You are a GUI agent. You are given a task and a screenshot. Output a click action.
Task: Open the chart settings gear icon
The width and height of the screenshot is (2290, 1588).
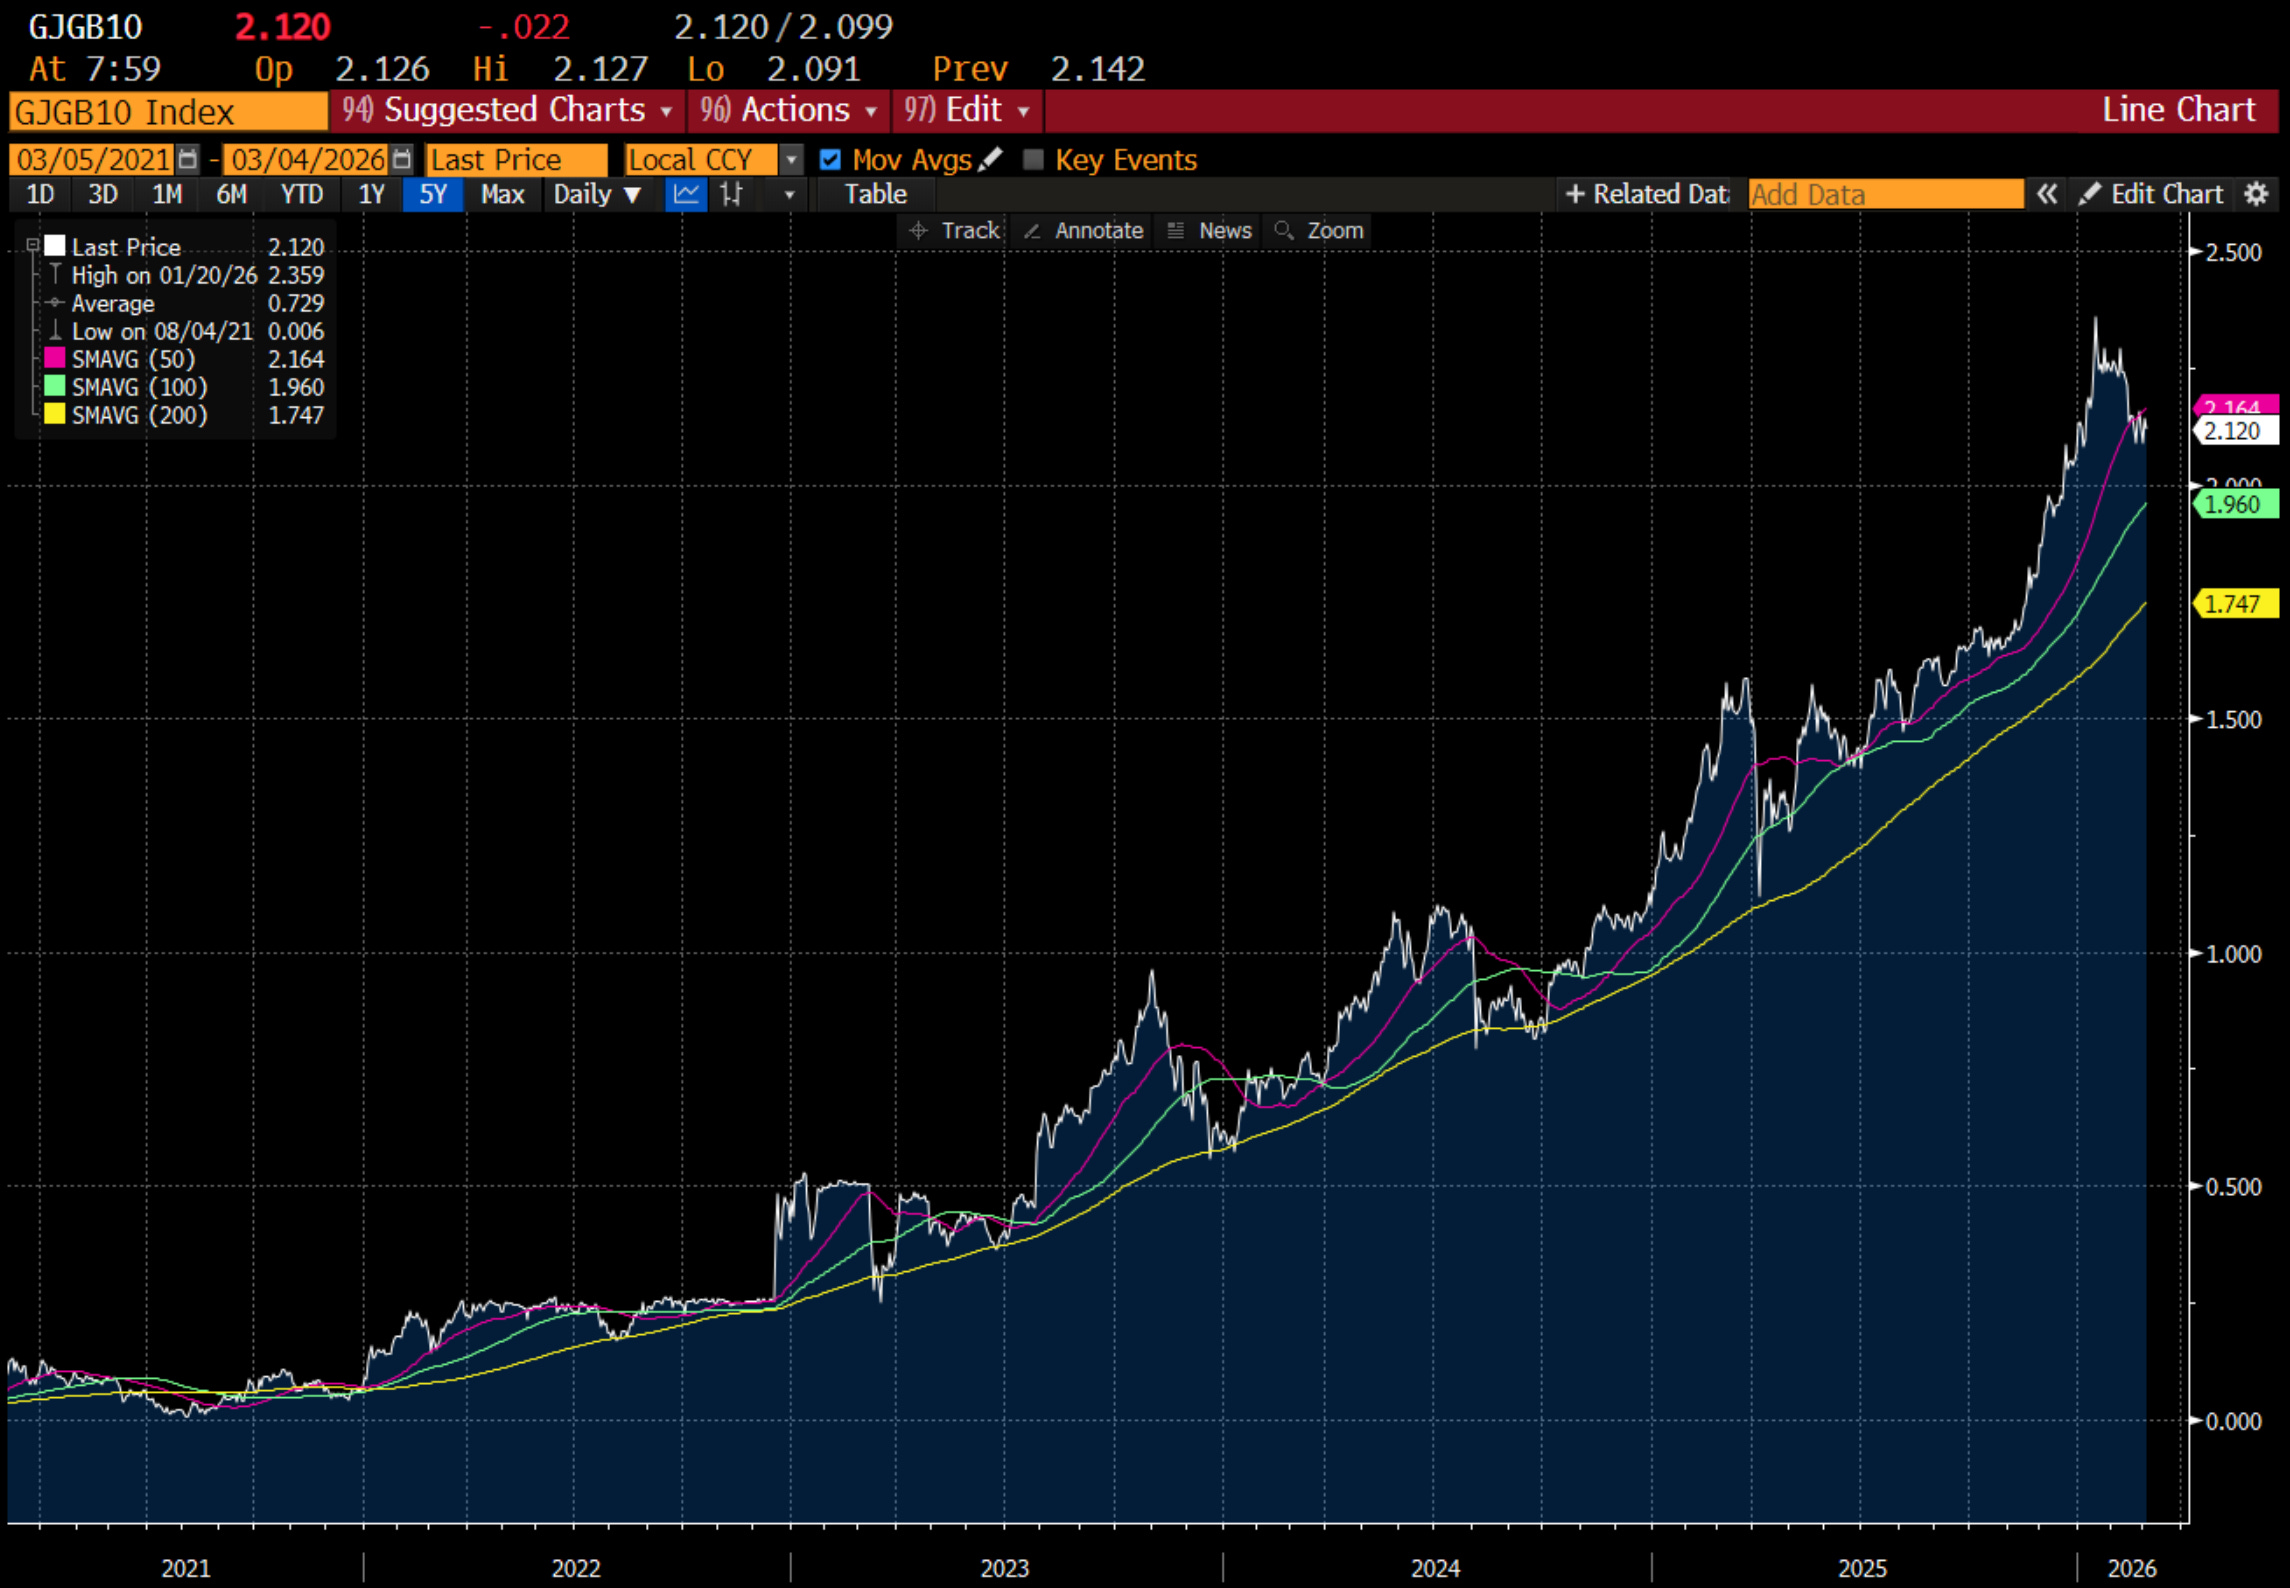coord(2256,194)
